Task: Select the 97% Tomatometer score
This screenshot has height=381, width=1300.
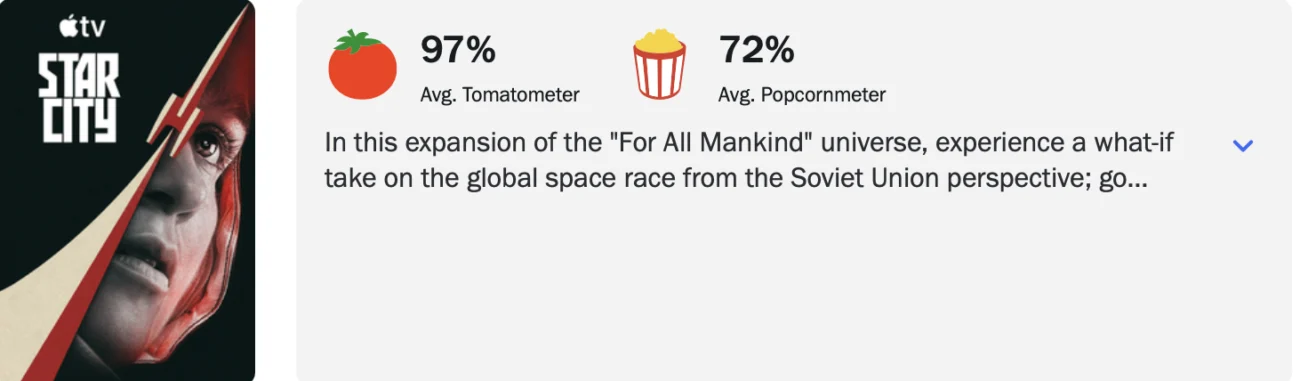Action: [458, 48]
